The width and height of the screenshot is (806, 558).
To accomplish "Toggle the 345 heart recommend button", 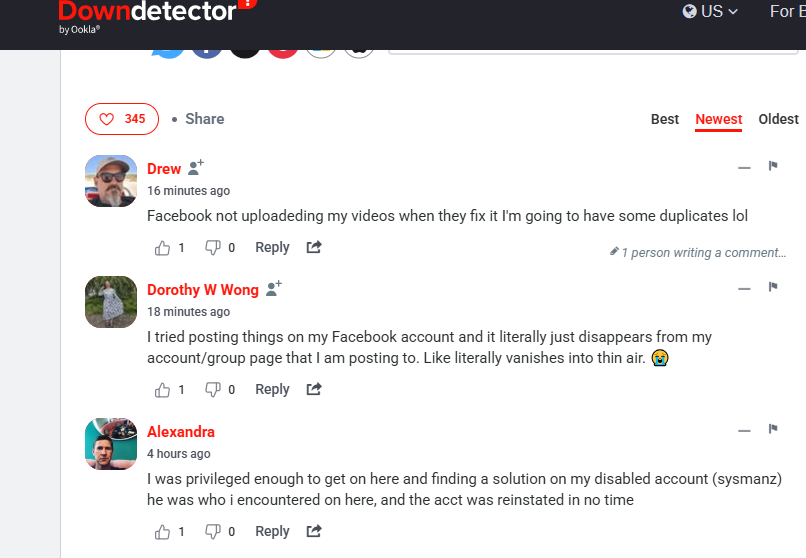I will 122,119.
